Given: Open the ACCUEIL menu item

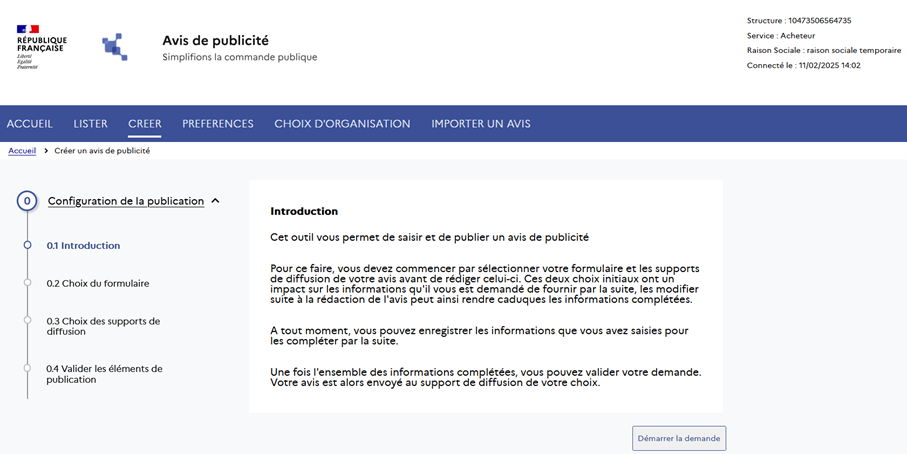Looking at the screenshot, I should pos(30,124).
